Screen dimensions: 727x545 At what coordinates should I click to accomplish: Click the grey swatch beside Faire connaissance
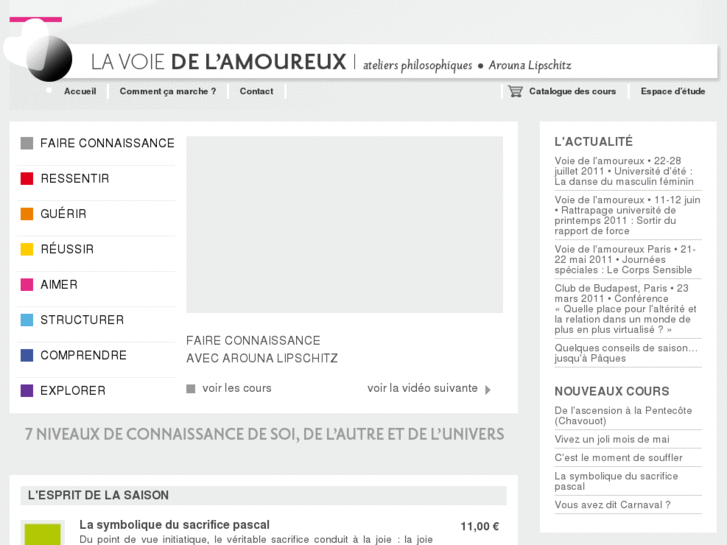pyautogui.click(x=27, y=143)
